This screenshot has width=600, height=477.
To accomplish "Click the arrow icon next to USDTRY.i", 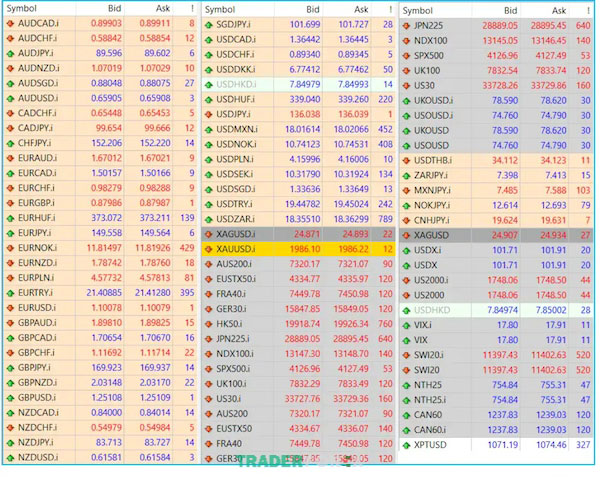I will click(209, 204).
